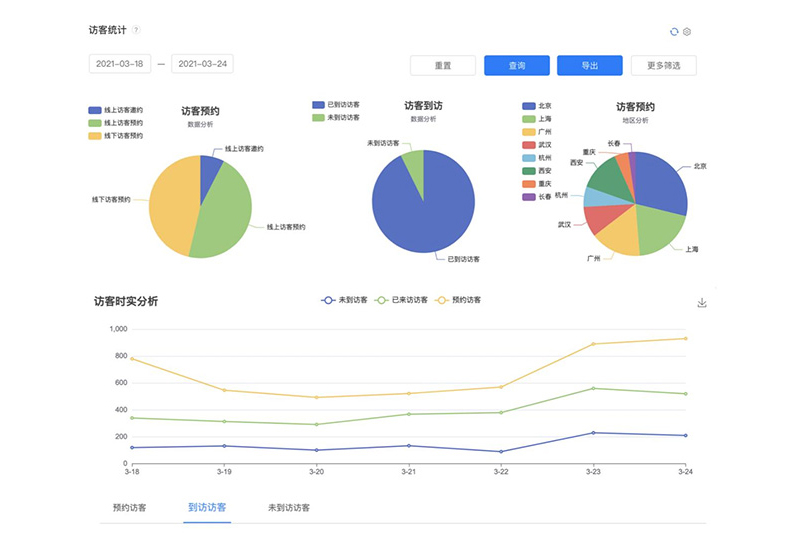Toggle 已到访访客 legend entry
This screenshot has width=800, height=533.
[336, 105]
